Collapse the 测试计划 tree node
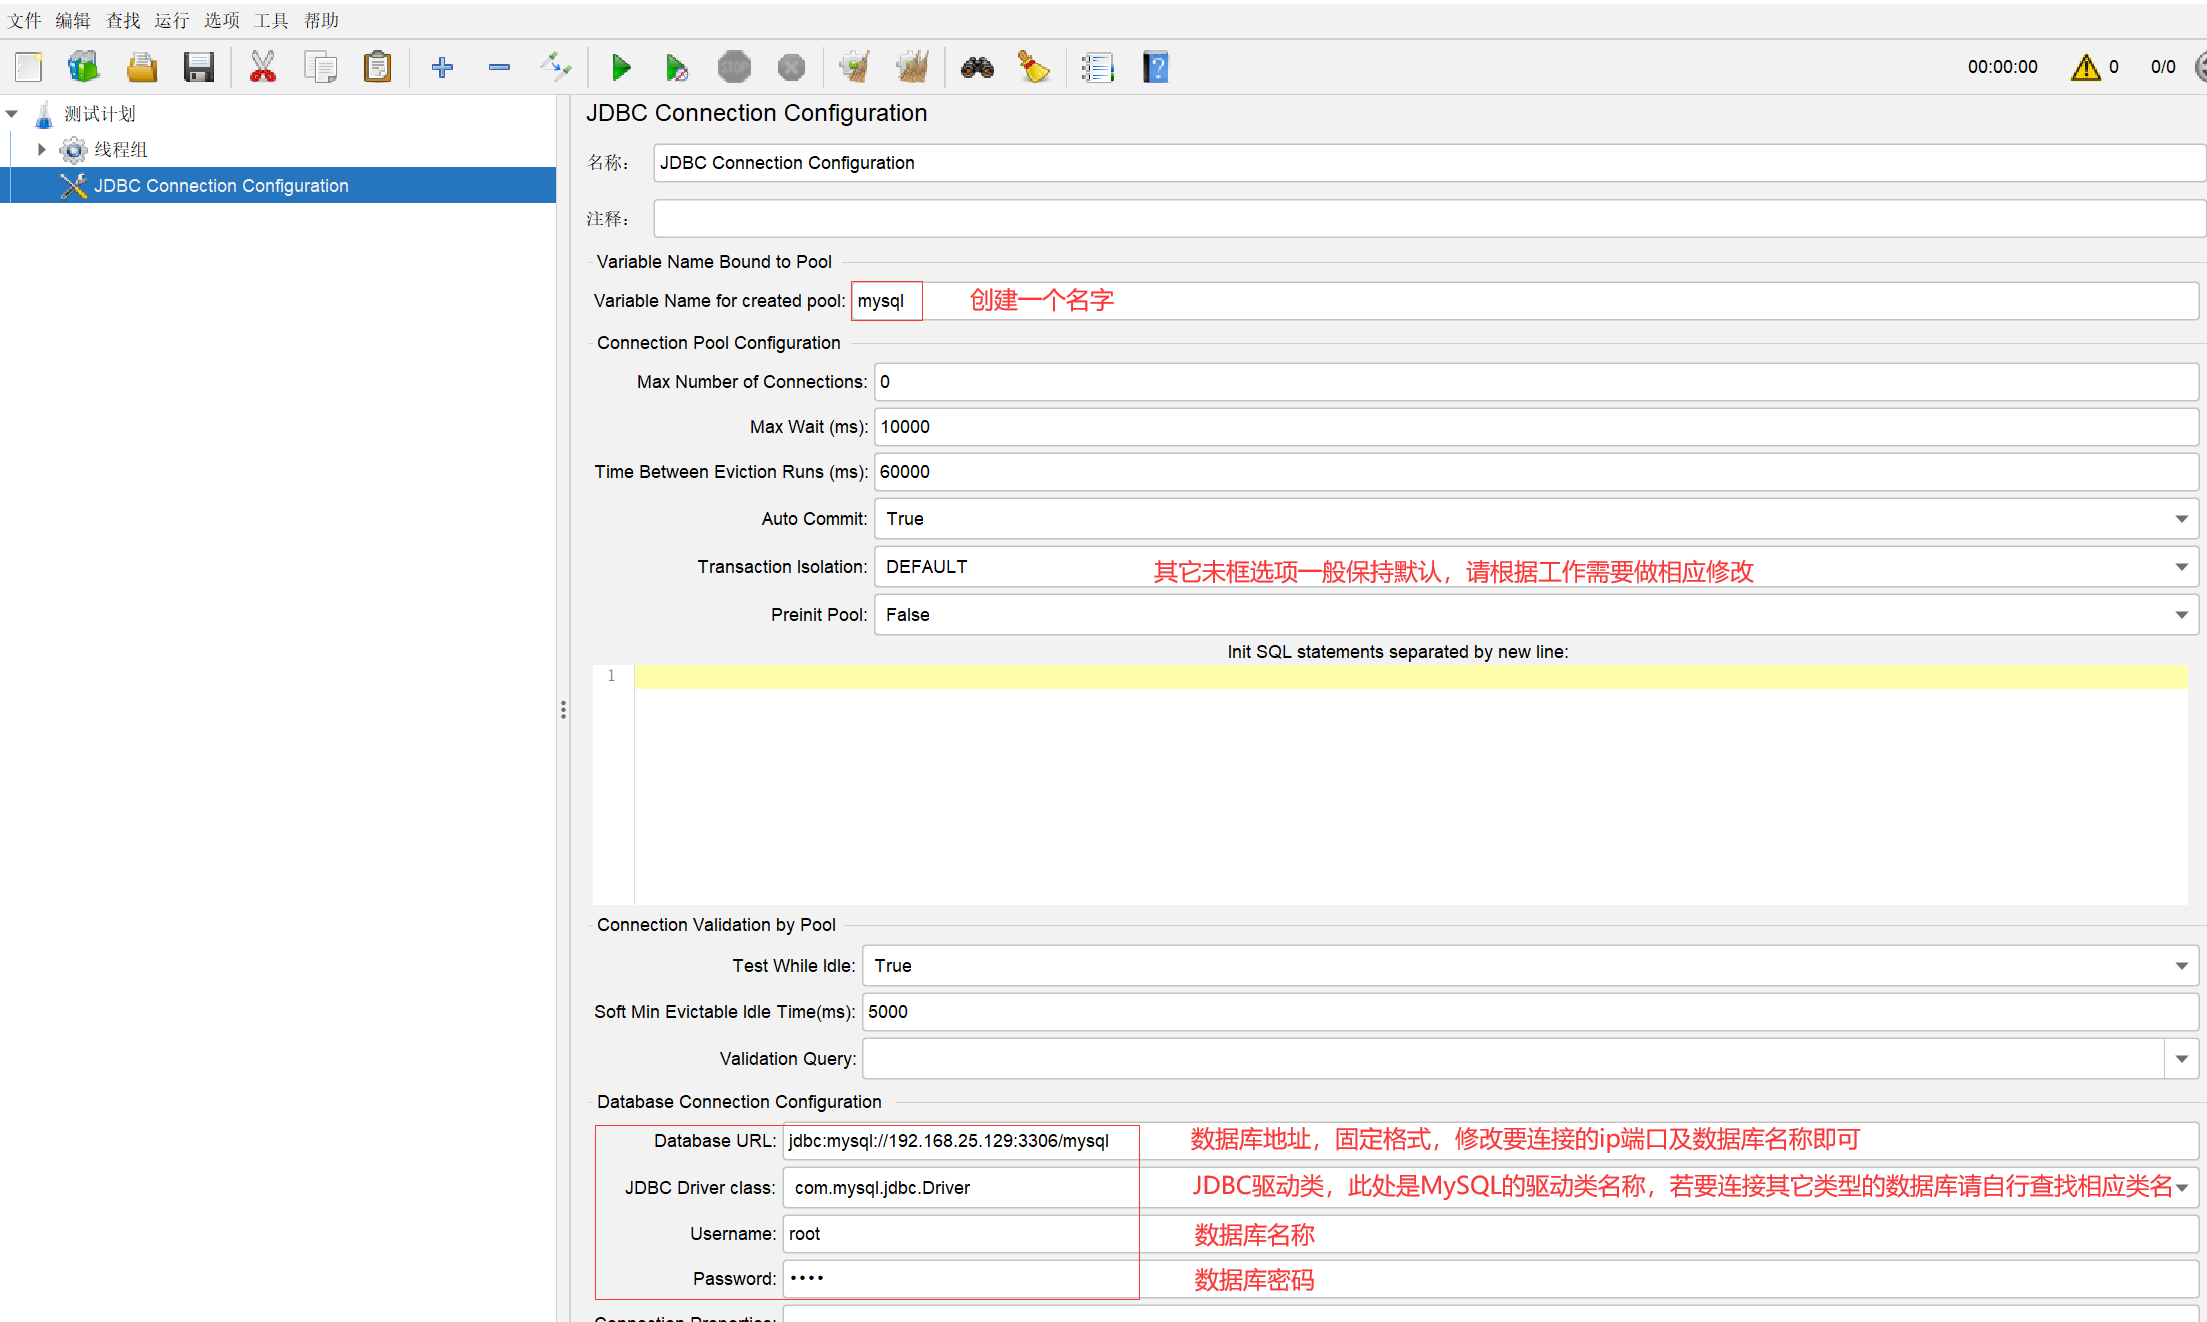The image size is (2207, 1322). [x=12, y=114]
